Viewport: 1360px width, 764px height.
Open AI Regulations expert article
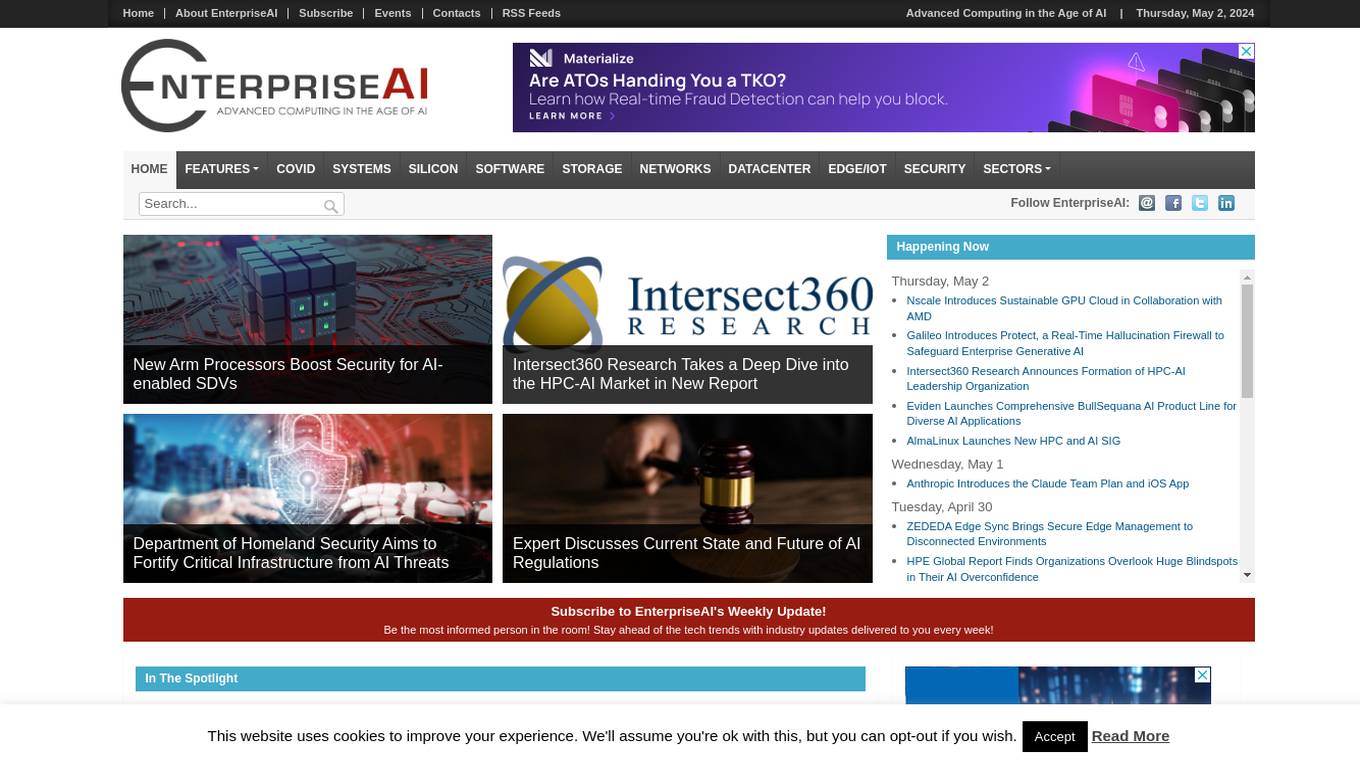click(687, 498)
